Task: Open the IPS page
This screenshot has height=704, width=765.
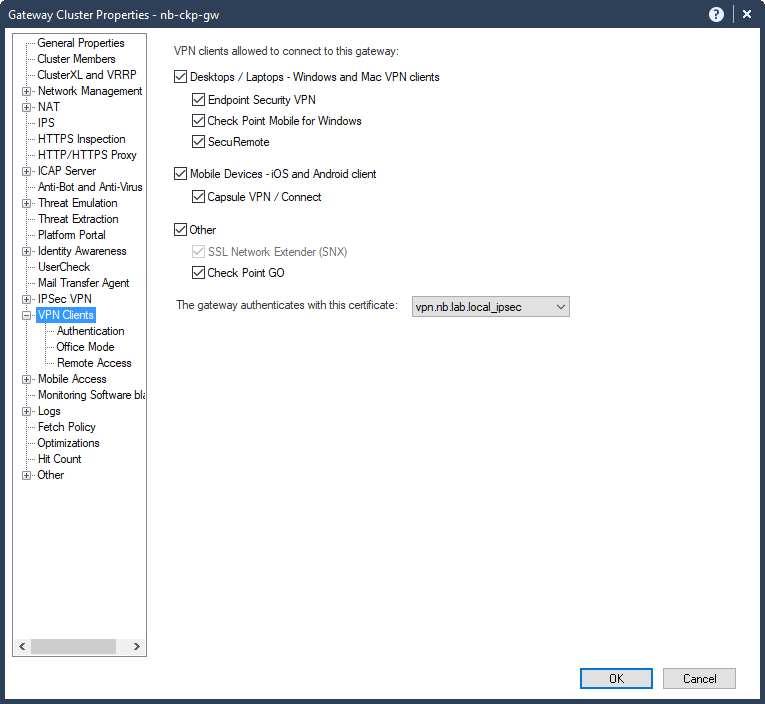Action: click(x=46, y=123)
